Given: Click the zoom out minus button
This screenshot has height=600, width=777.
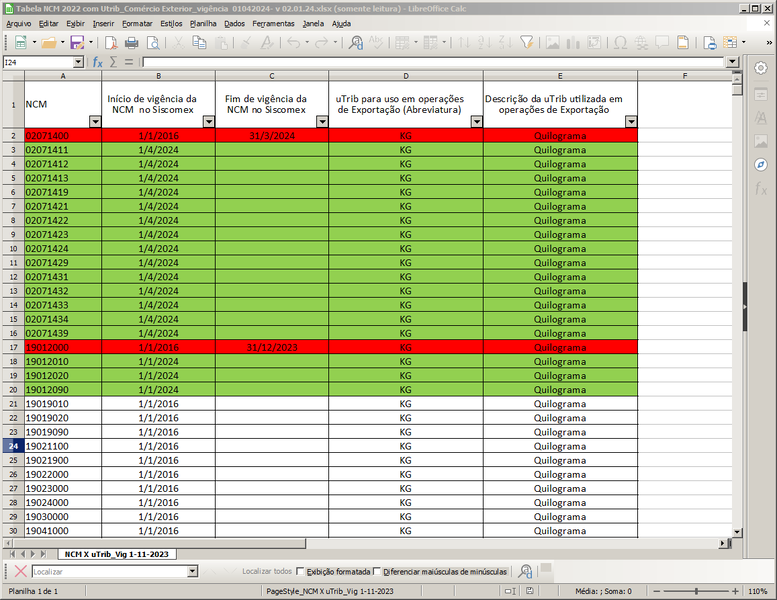Looking at the screenshot, I should point(657,591).
